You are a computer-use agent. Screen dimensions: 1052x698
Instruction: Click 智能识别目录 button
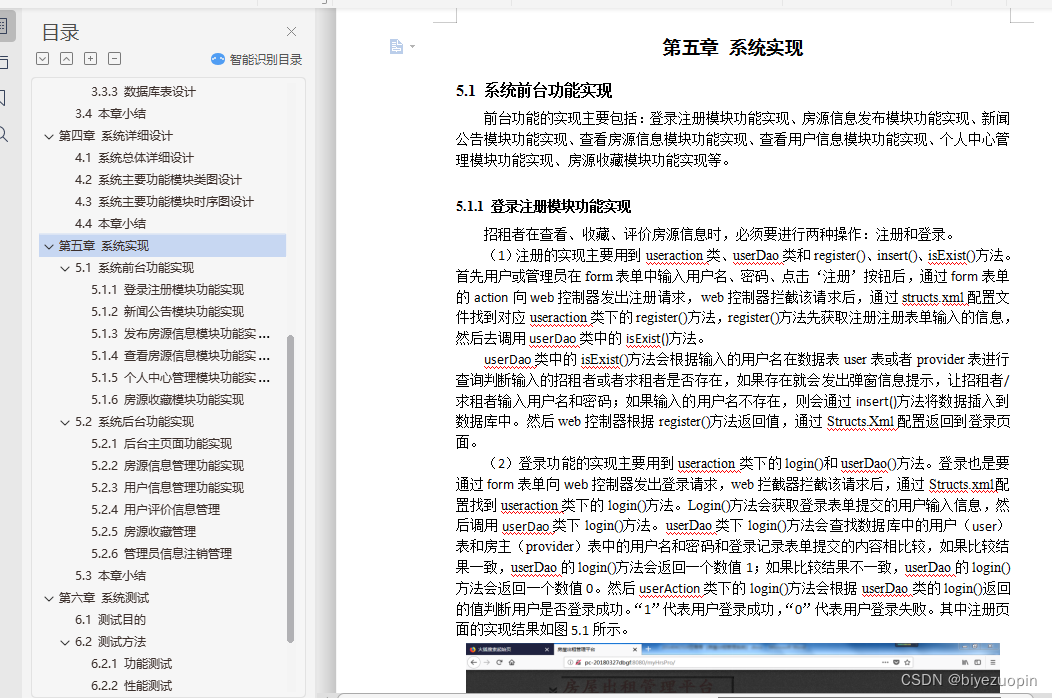(256, 59)
